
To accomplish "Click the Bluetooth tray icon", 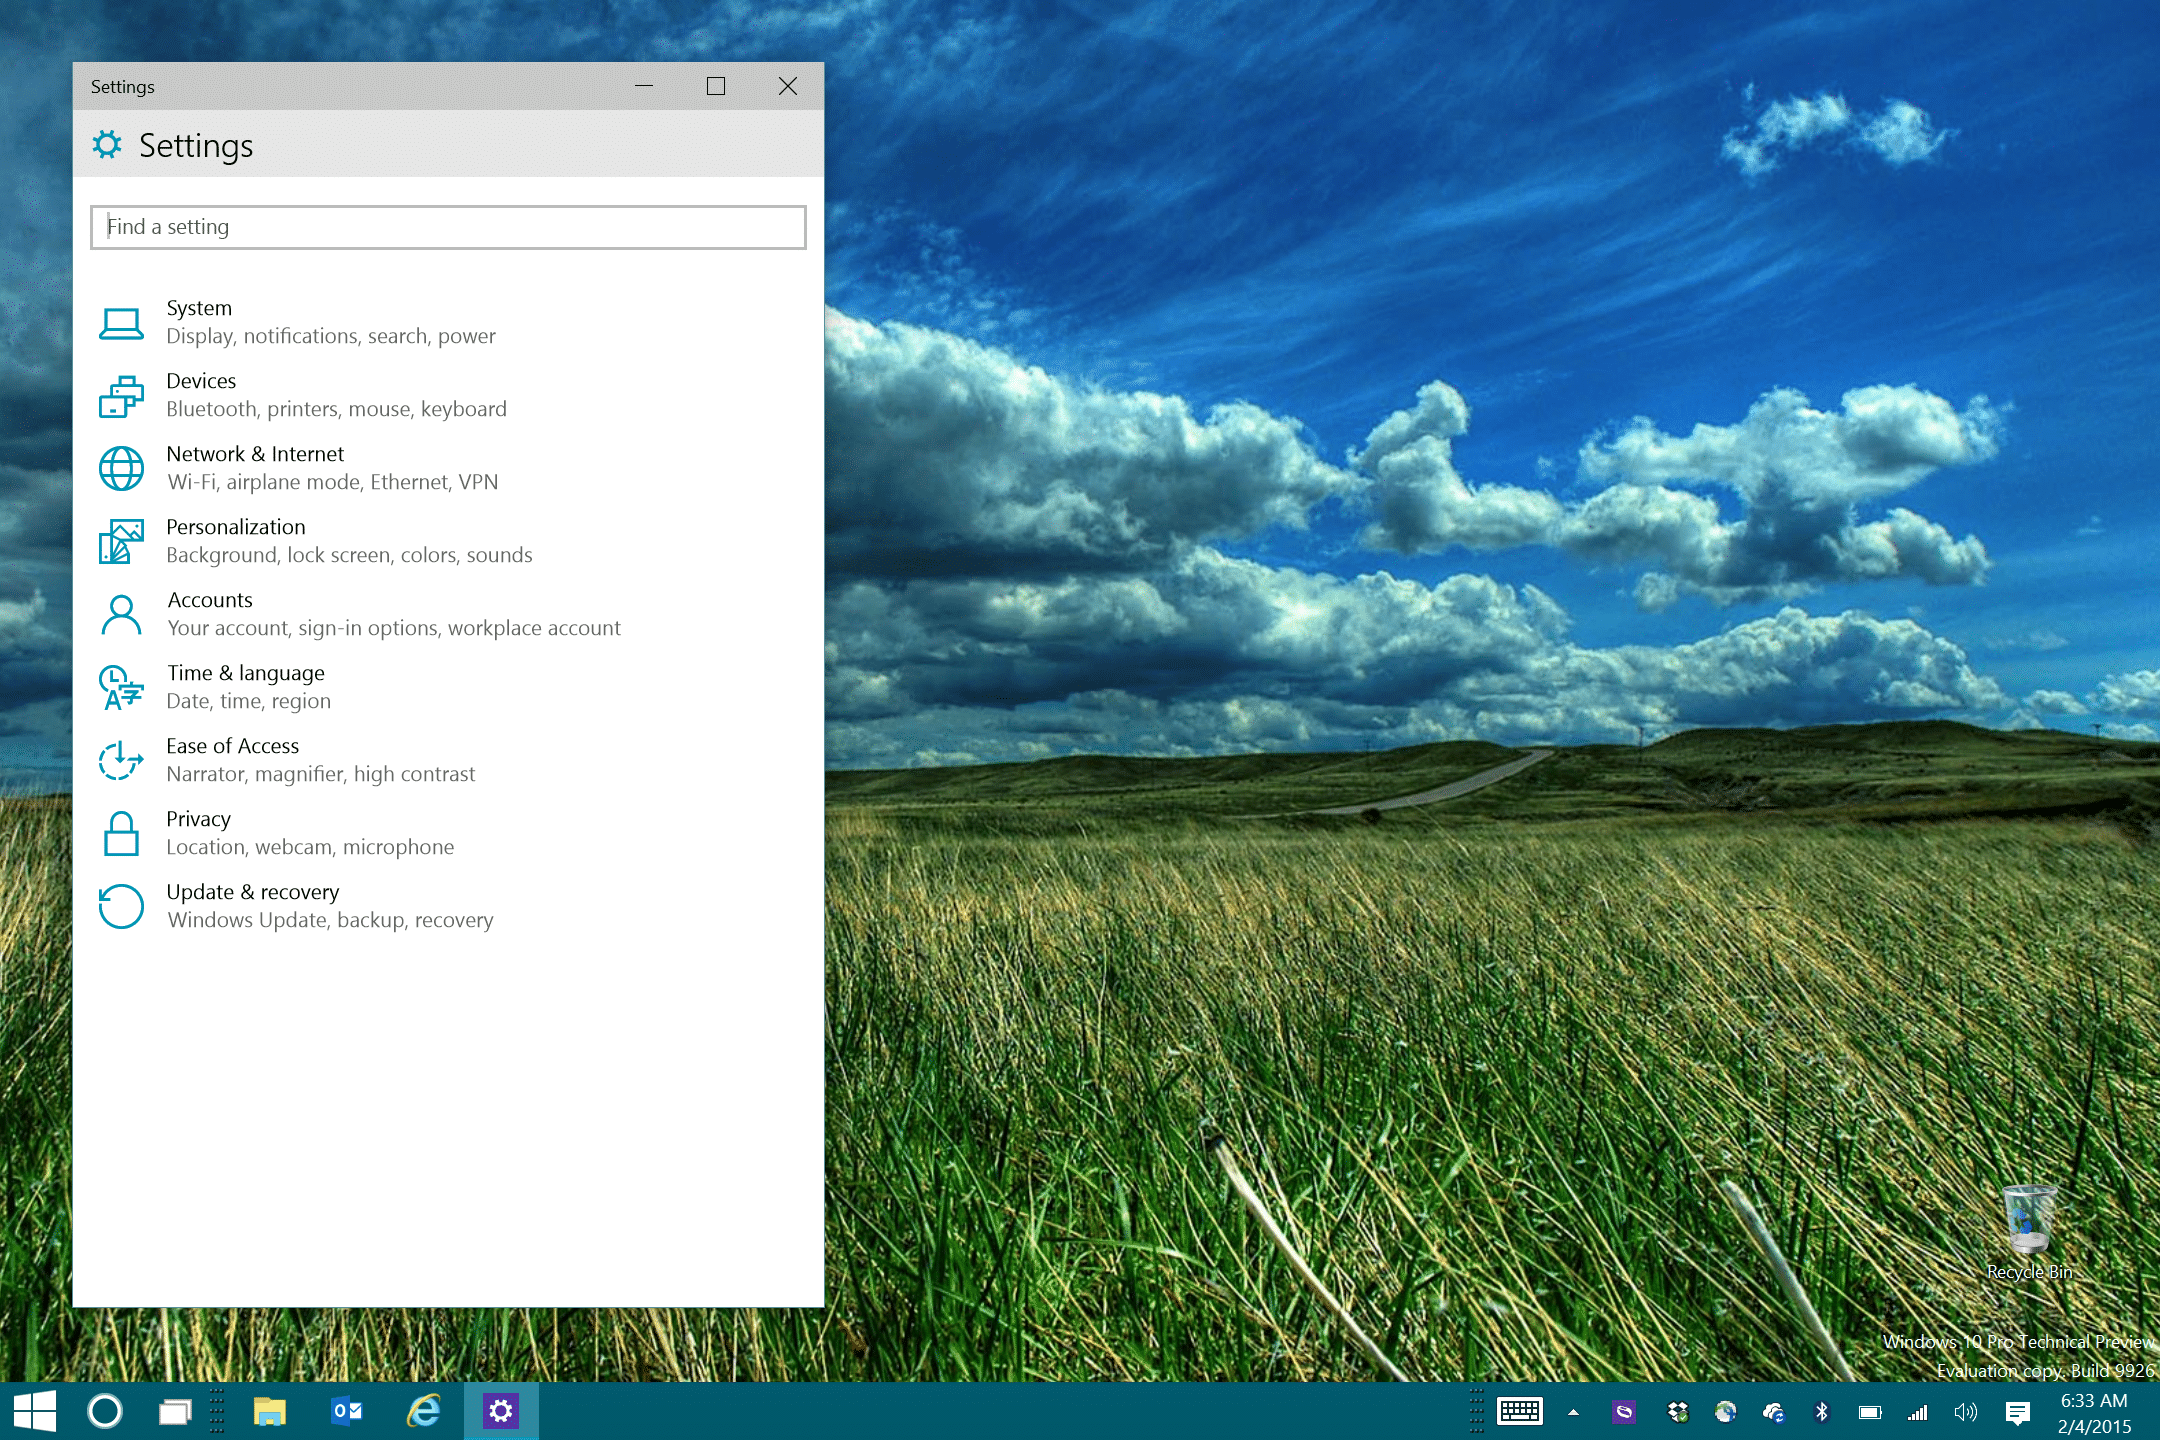I will pos(1822,1412).
